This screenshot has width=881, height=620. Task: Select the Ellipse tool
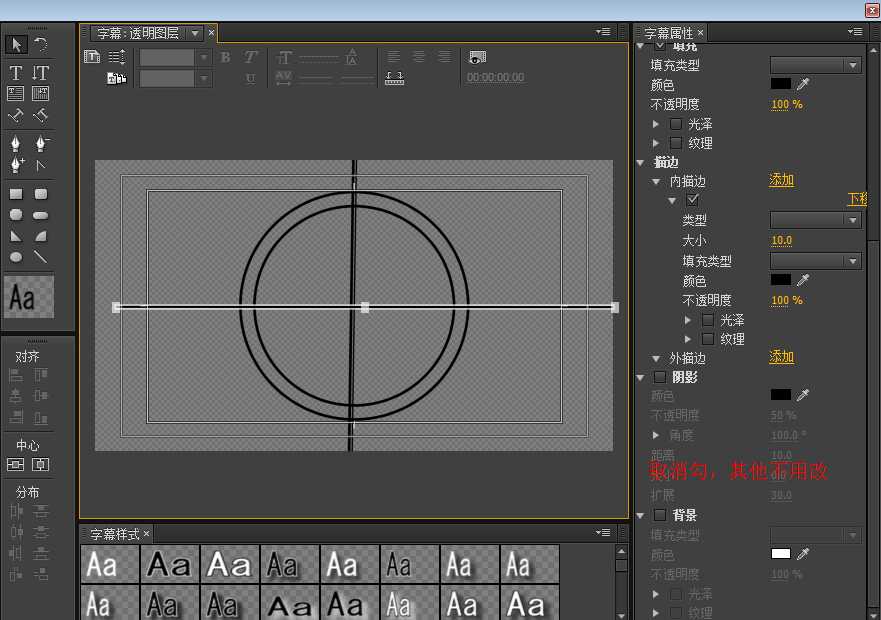tap(16, 257)
